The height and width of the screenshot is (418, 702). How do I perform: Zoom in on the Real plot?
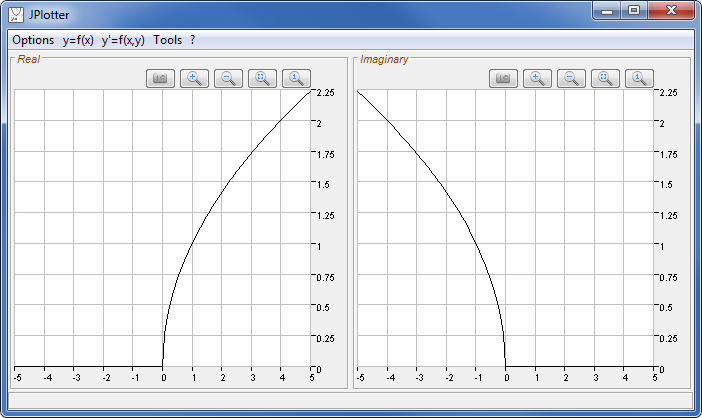(195, 79)
